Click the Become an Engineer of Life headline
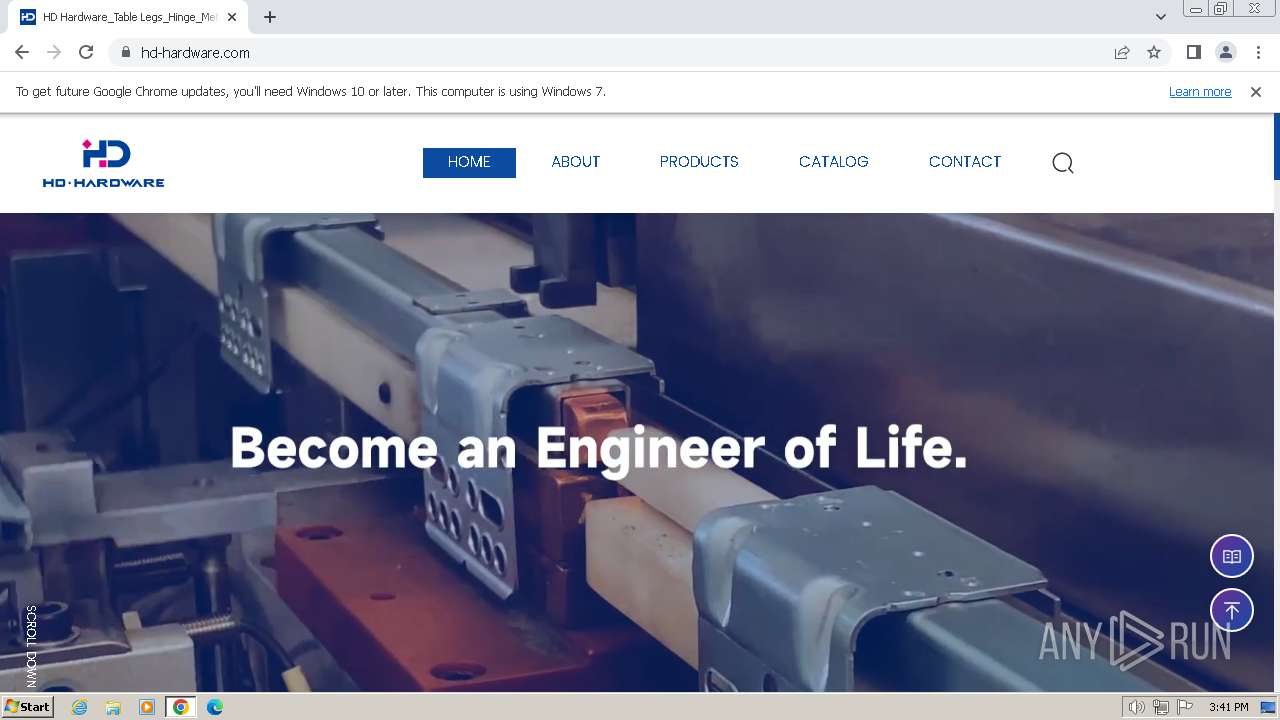Image resolution: width=1280 pixels, height=720 pixels. pyautogui.click(x=599, y=448)
